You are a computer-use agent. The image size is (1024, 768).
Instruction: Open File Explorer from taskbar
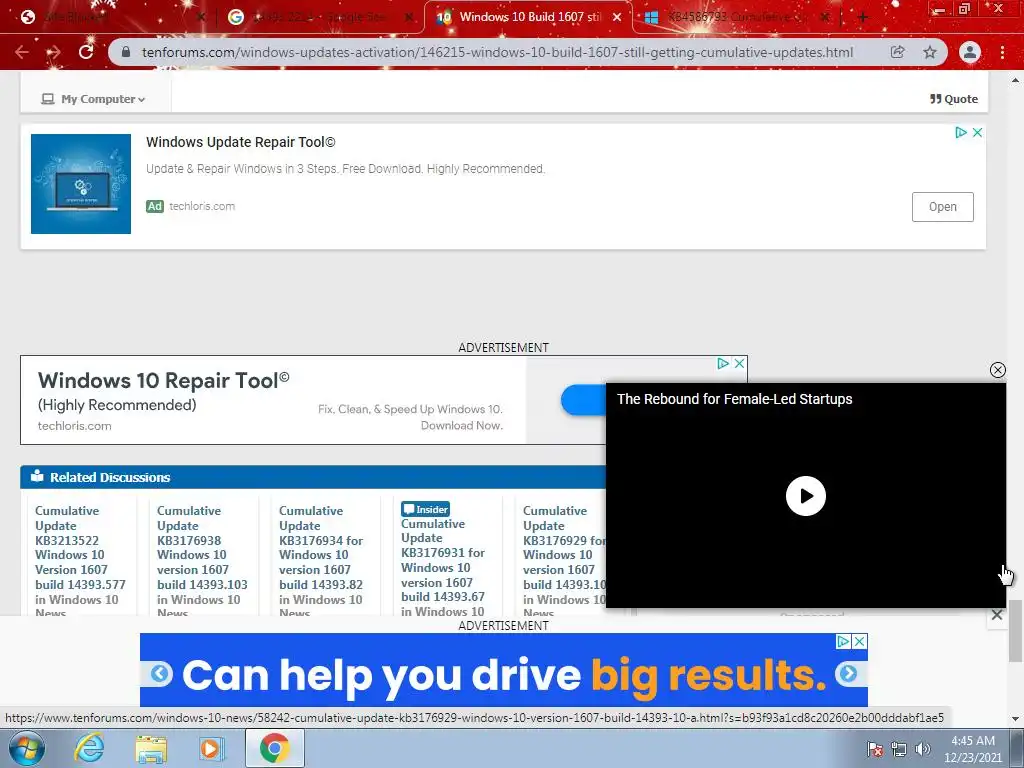click(151, 748)
